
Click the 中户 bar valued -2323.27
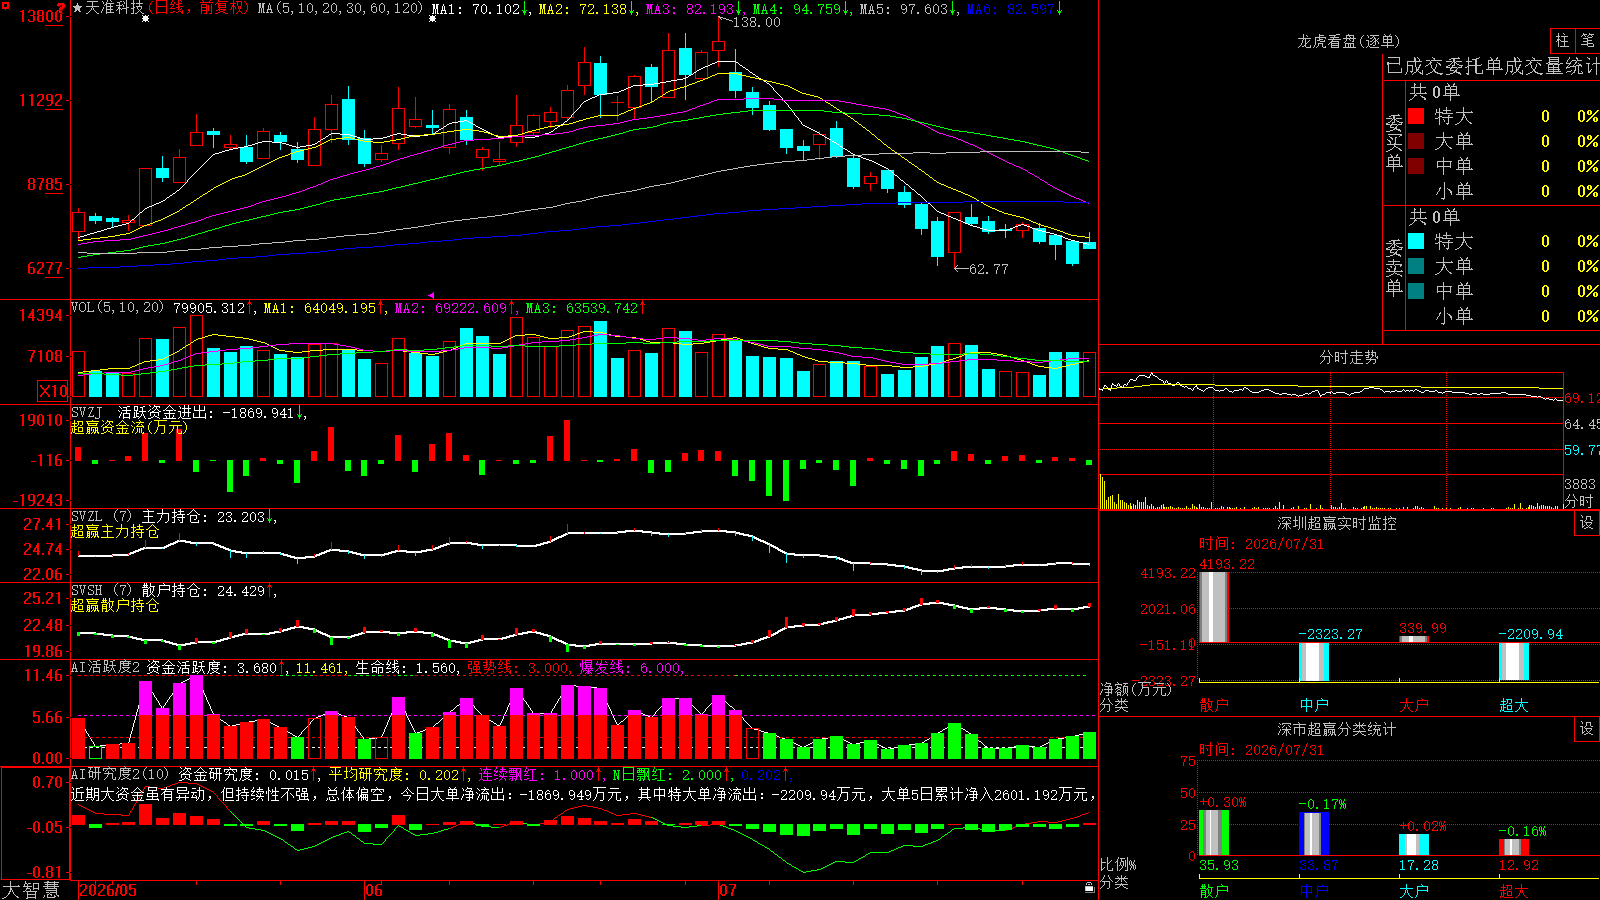(x=1313, y=662)
